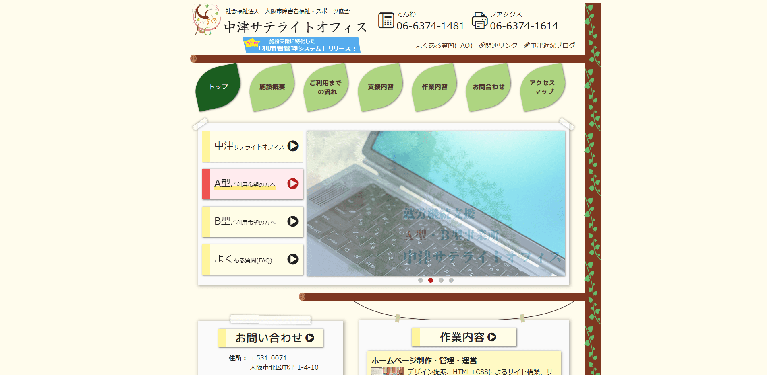Click the fax printer icon beside 06-6374-1614
Image resolution: width=767 pixels, height=375 pixels.
tap(480, 20)
